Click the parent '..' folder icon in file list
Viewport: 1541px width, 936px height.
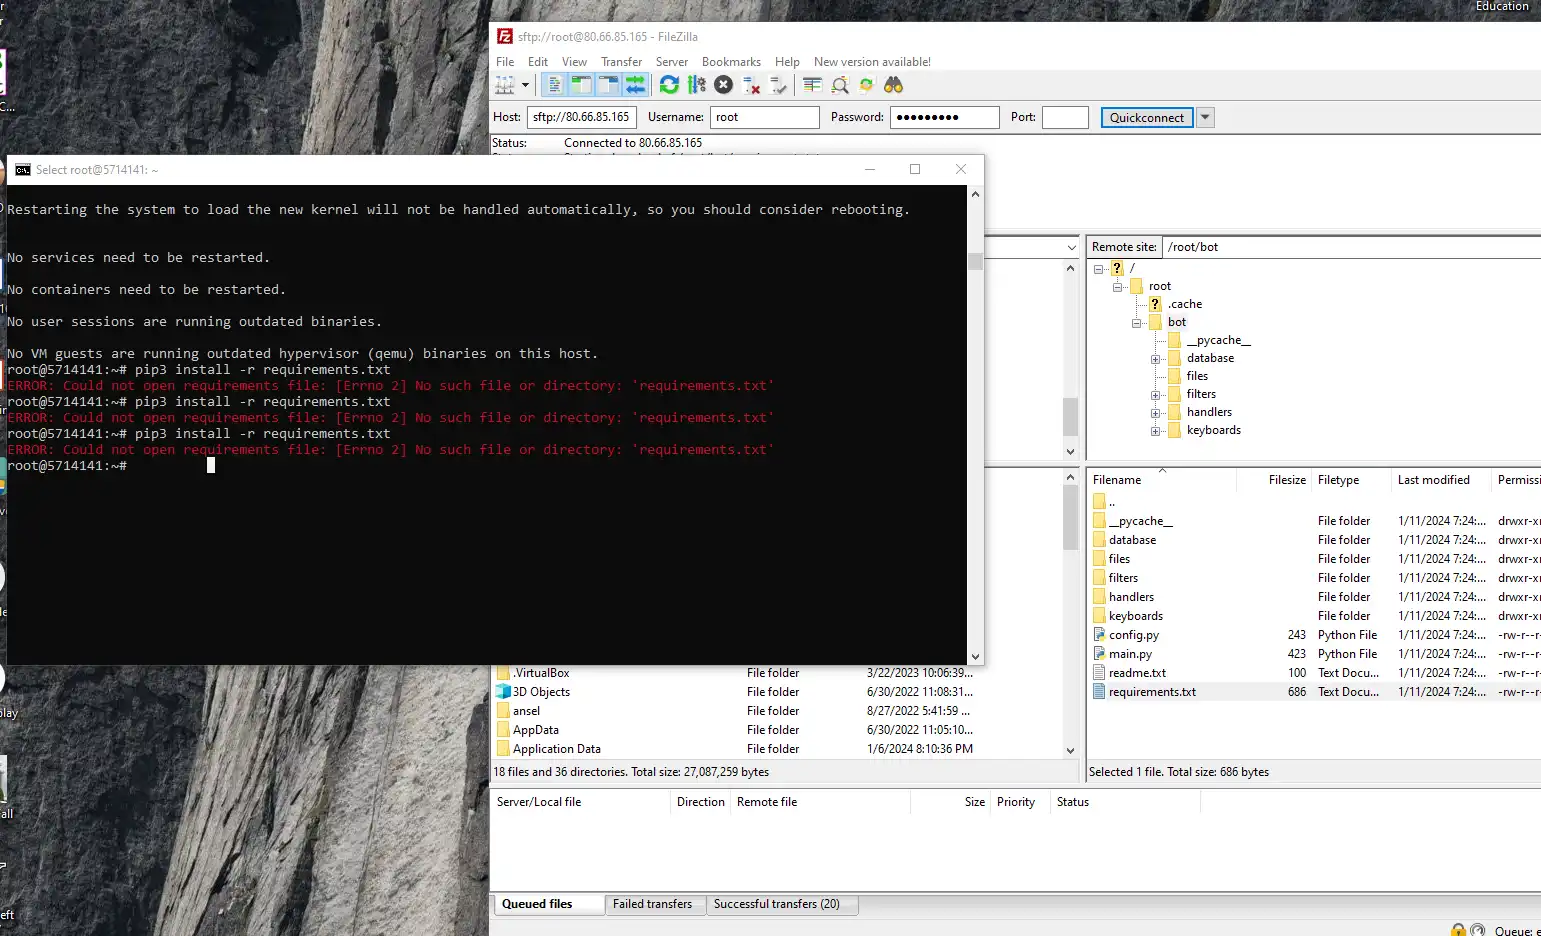1099,501
